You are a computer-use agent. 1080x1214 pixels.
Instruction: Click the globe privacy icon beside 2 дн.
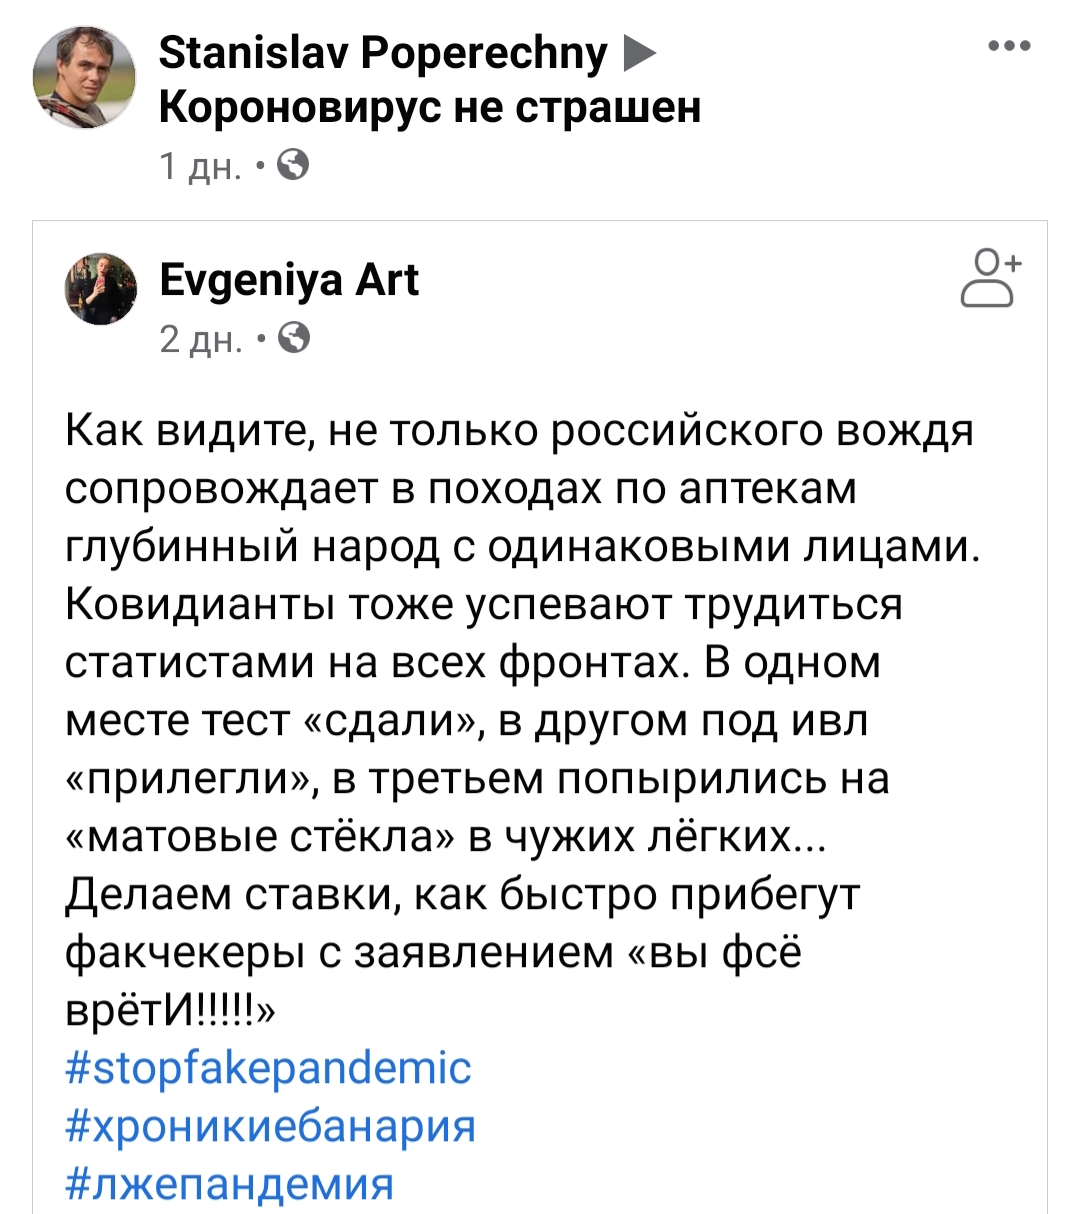coord(293,339)
